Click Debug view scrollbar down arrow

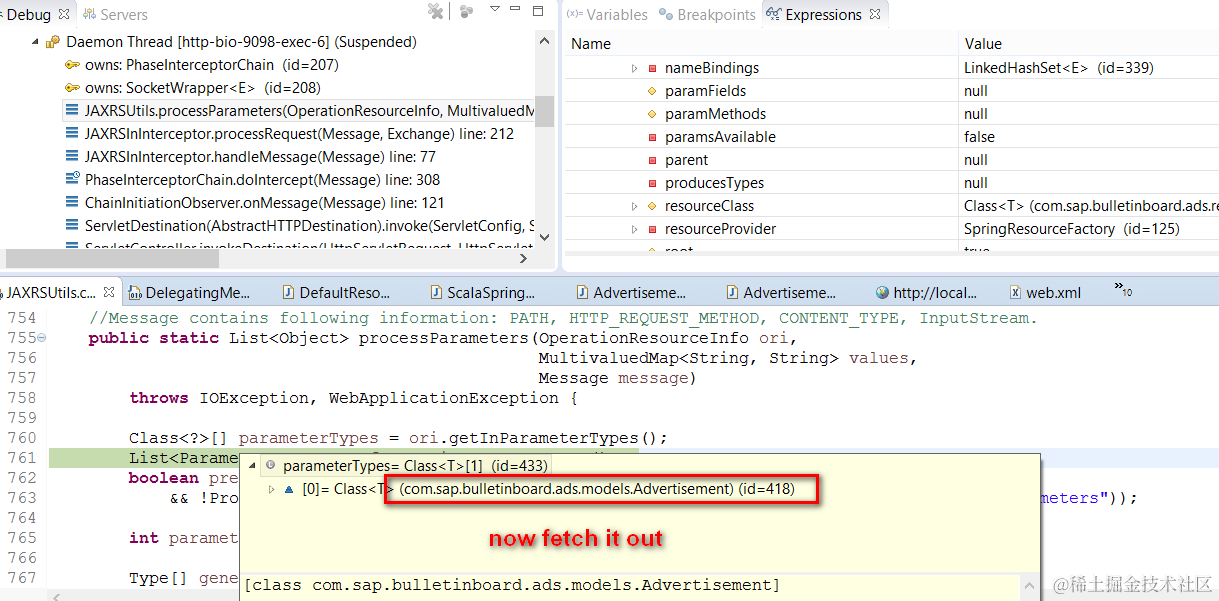pyautogui.click(x=544, y=238)
